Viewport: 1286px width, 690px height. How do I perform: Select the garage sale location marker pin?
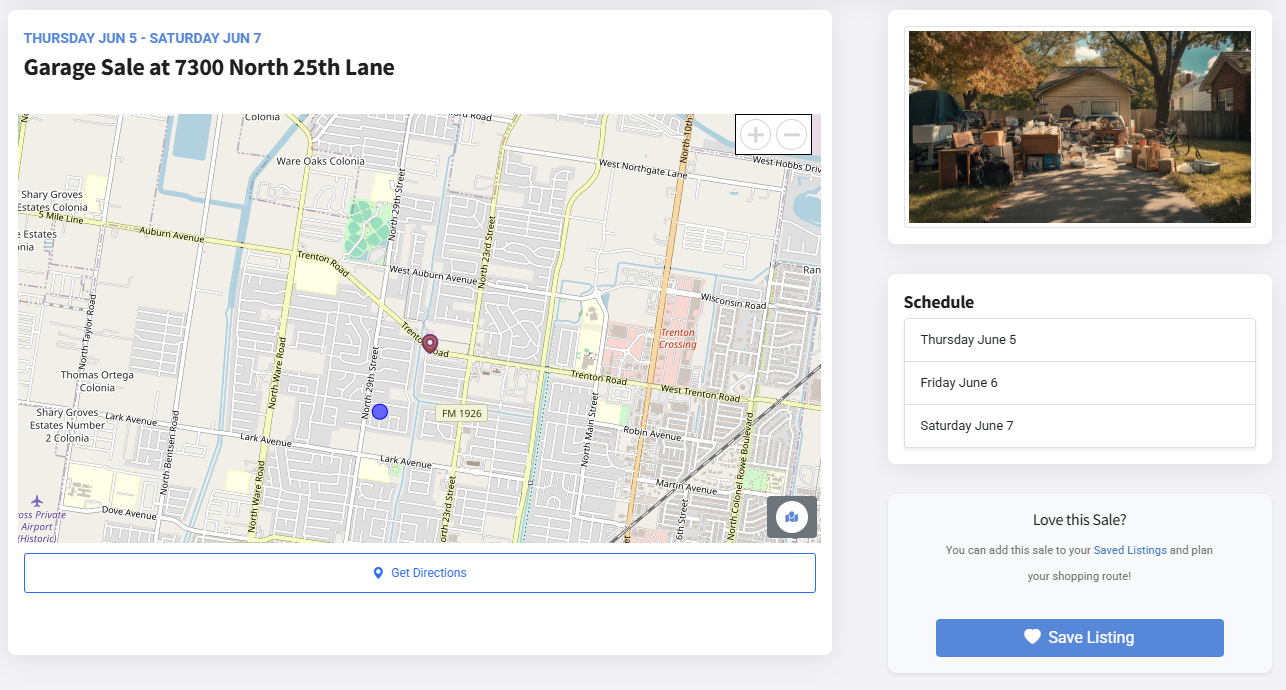(x=430, y=342)
